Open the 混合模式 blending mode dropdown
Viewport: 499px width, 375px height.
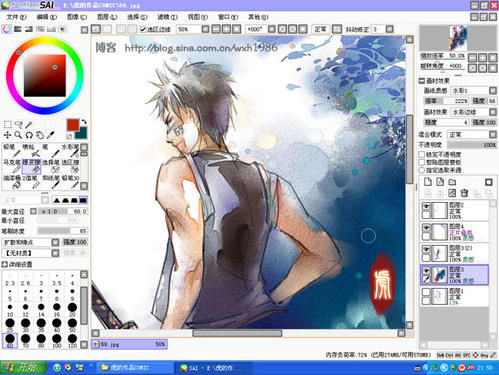click(x=493, y=134)
